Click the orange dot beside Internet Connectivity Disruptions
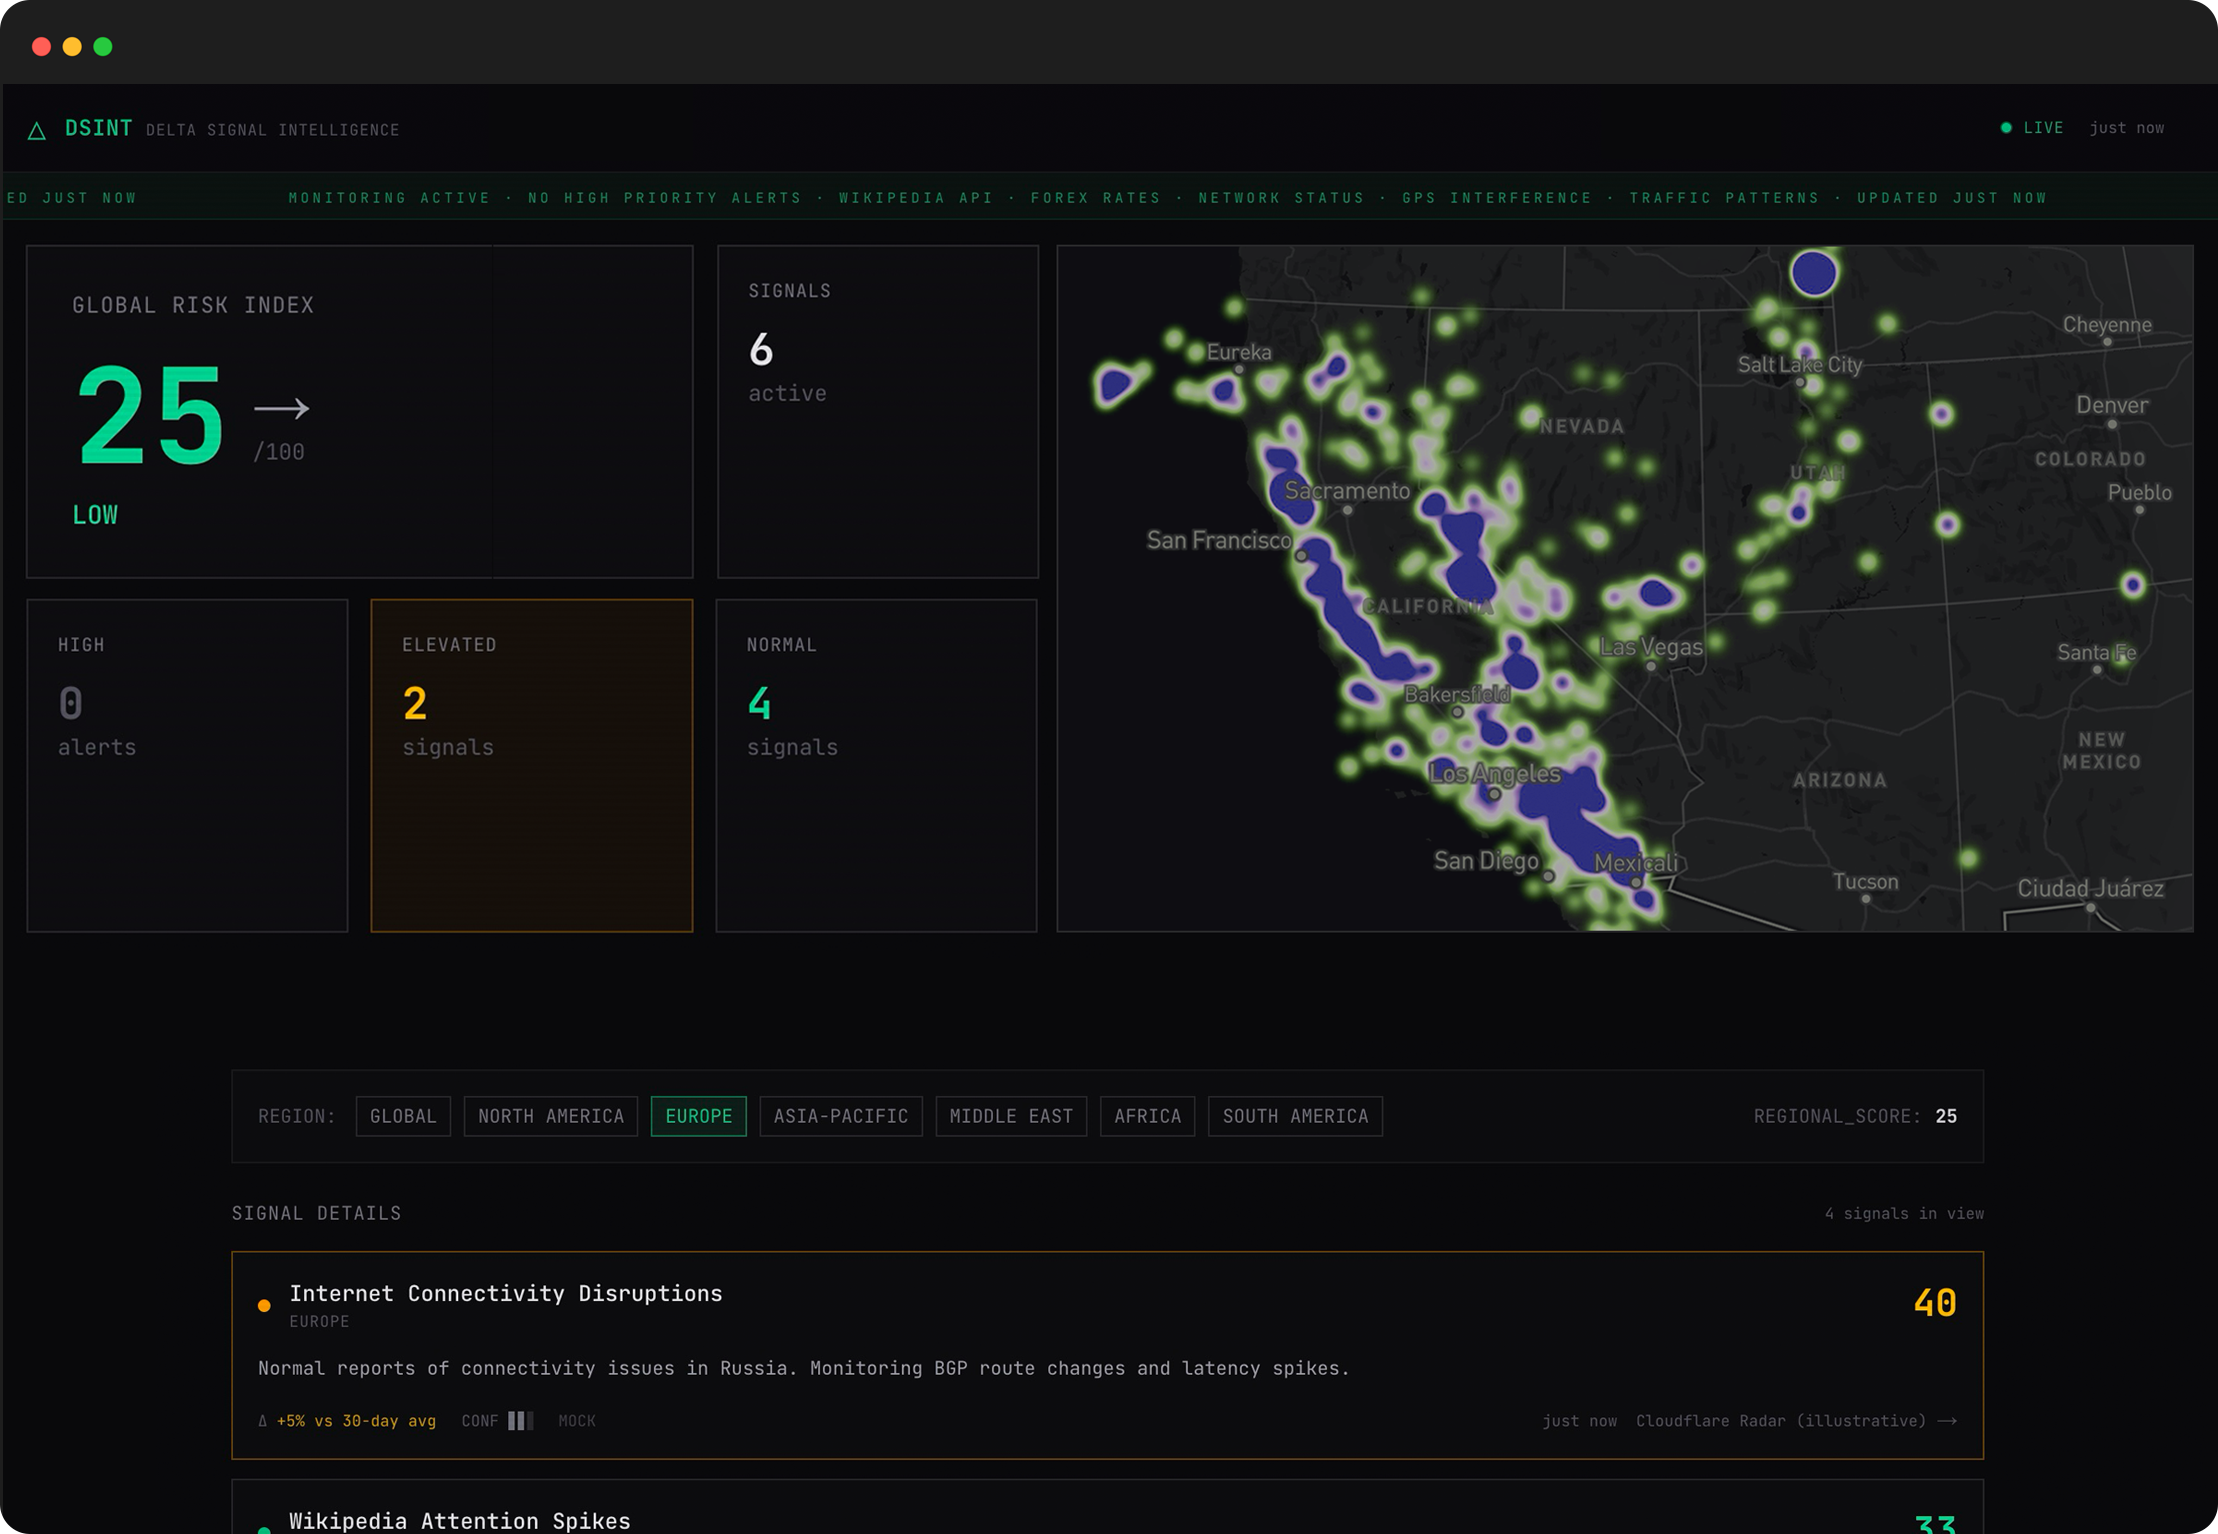The width and height of the screenshot is (2218, 1534). (x=264, y=1305)
